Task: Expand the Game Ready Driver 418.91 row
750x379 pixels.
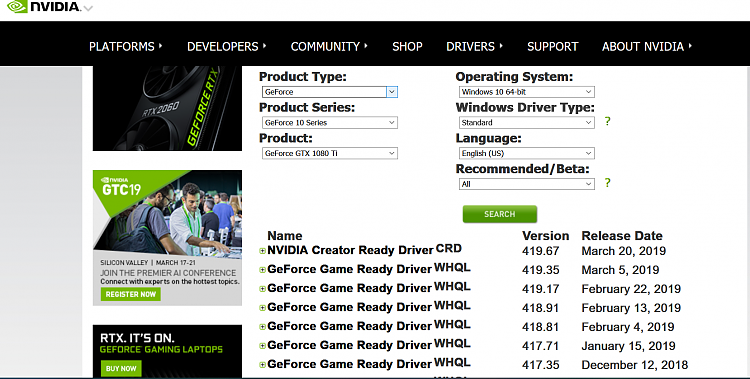Action: coord(262,308)
